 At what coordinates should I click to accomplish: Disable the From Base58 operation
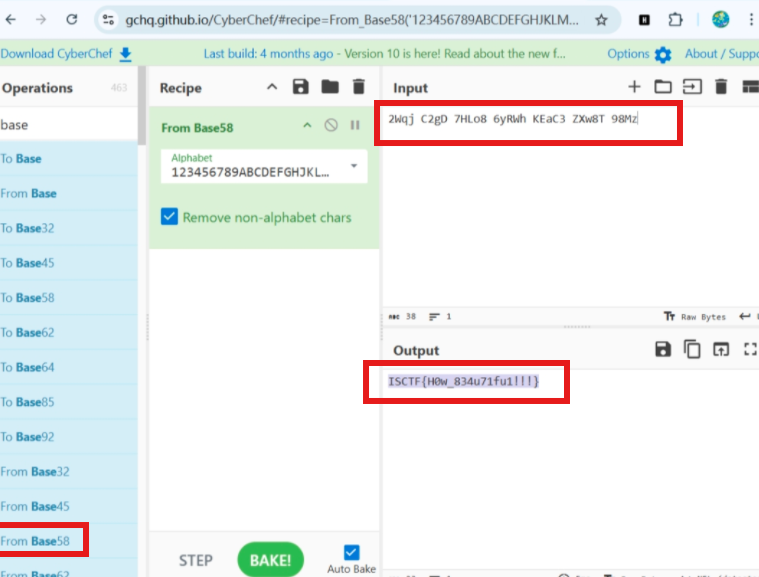[x=331, y=126]
